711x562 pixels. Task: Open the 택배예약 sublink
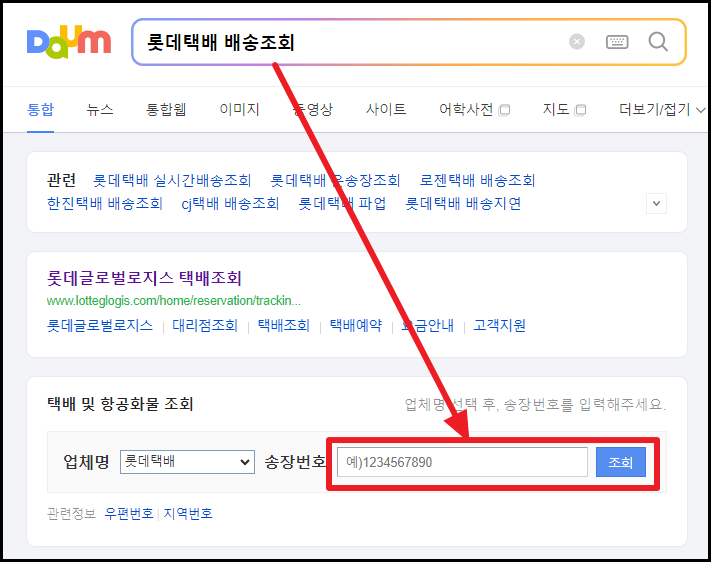[356, 325]
